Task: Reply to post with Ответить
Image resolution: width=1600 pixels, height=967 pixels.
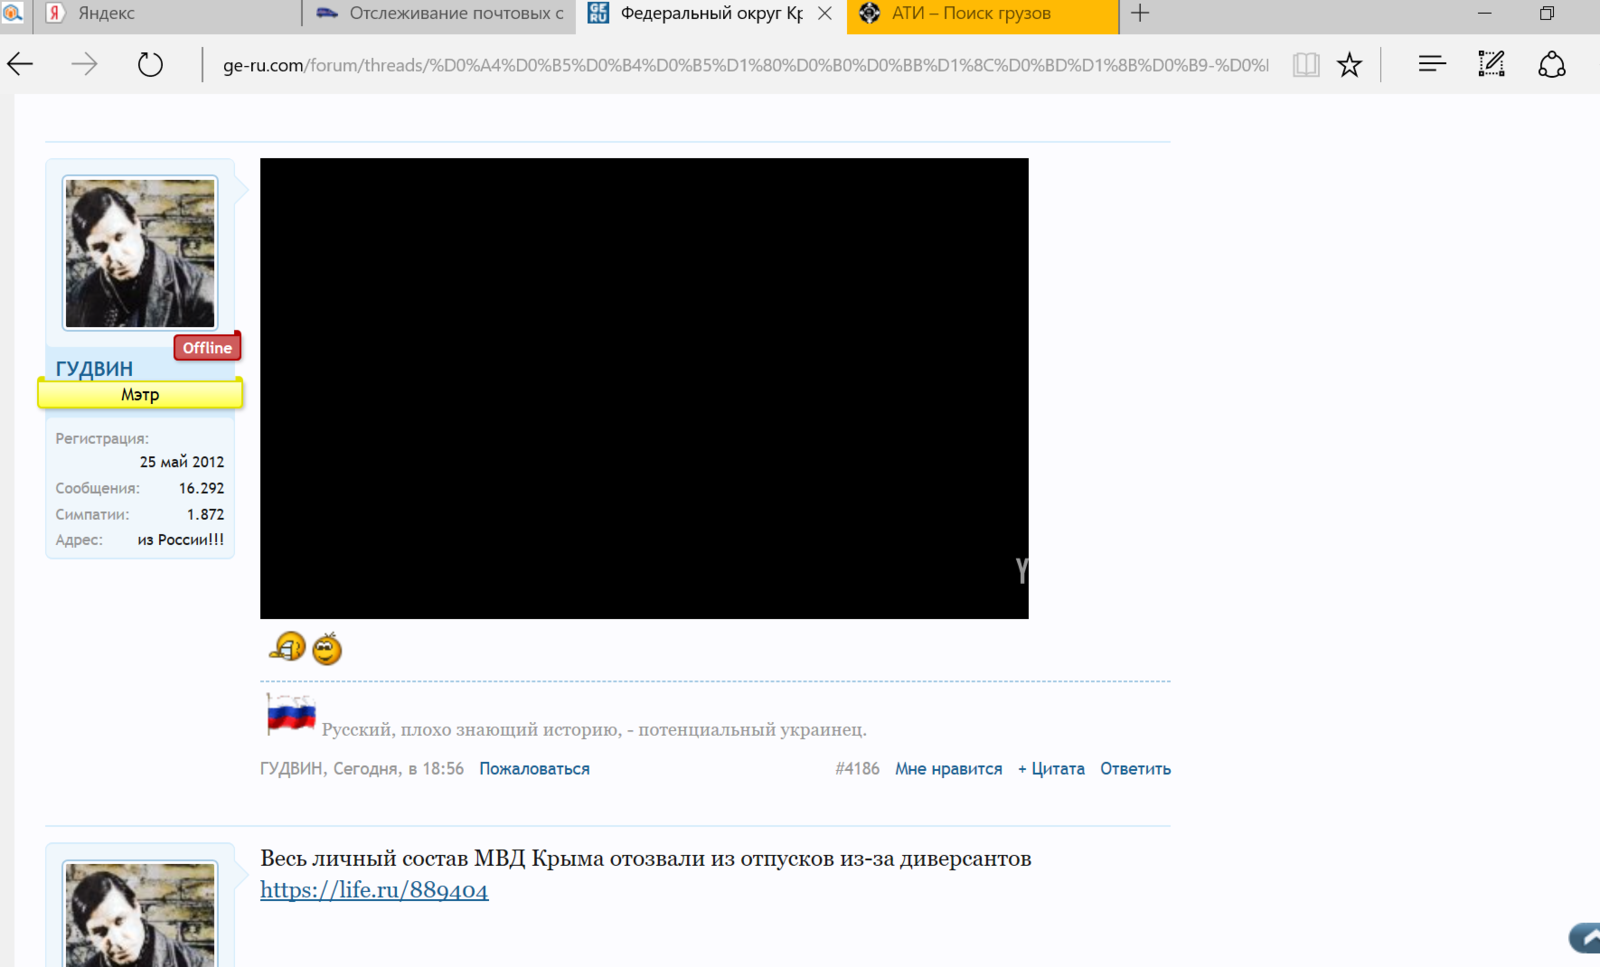Action: 1135,768
